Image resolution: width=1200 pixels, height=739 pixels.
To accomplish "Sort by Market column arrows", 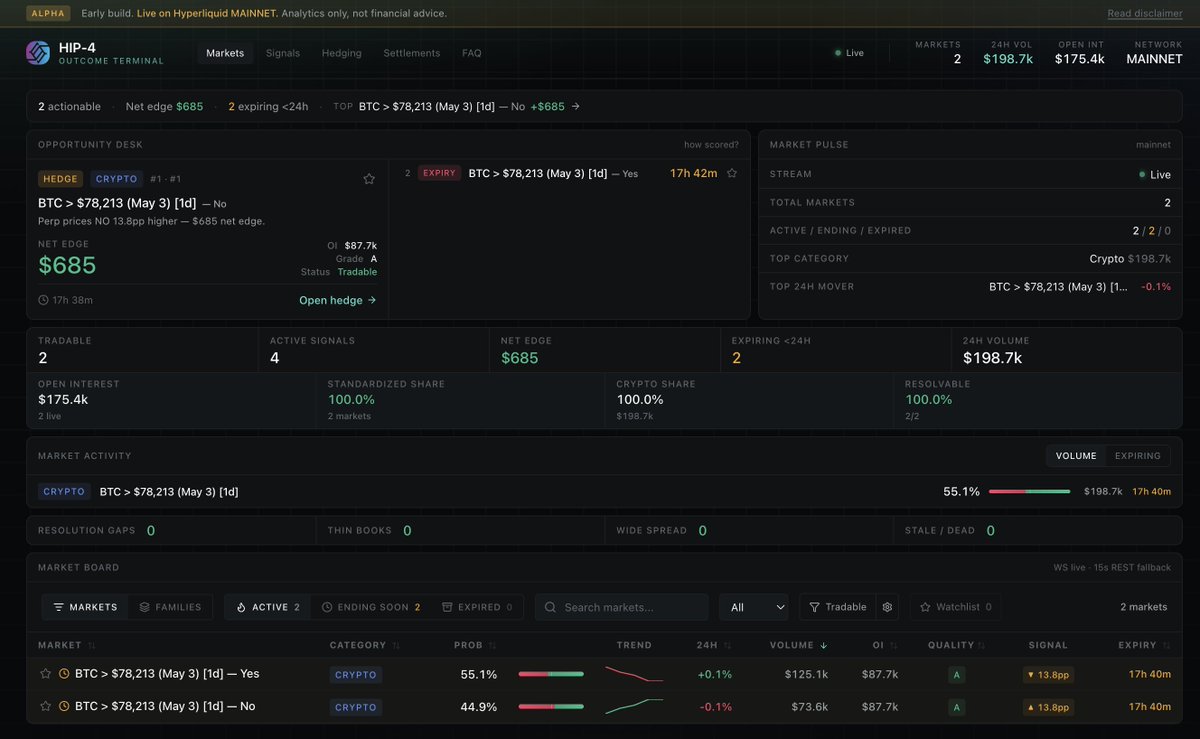I will tap(92, 645).
